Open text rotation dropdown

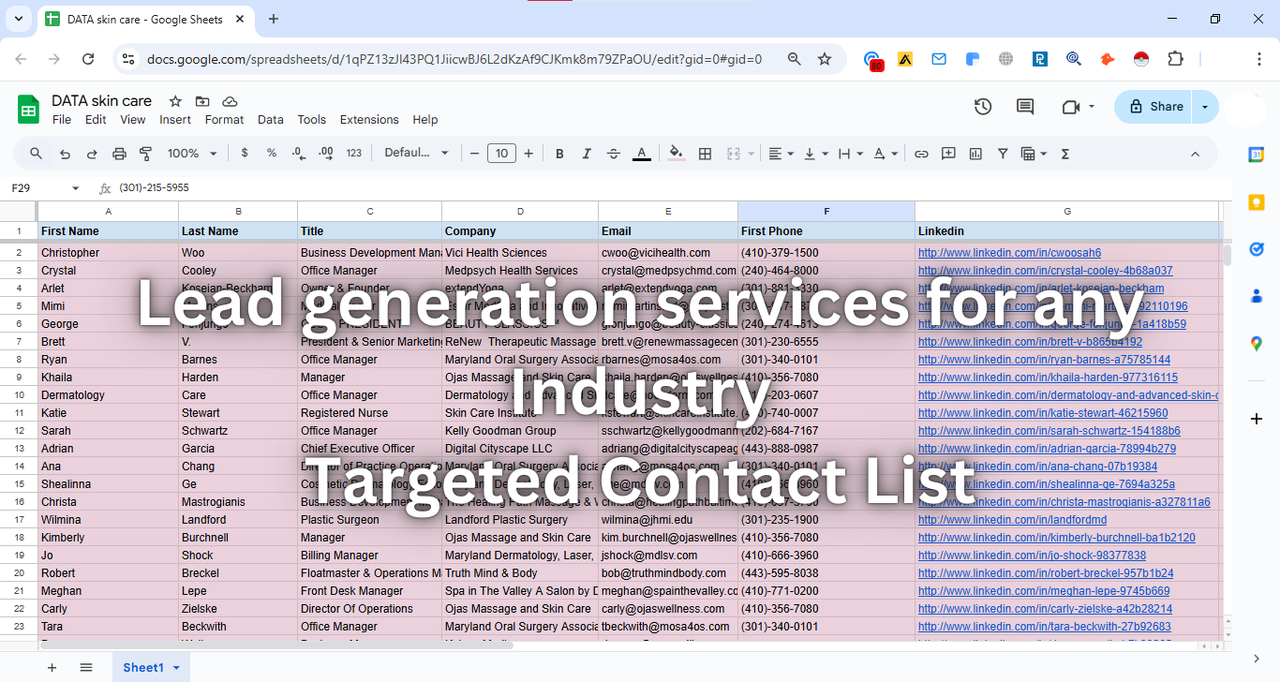click(x=886, y=154)
